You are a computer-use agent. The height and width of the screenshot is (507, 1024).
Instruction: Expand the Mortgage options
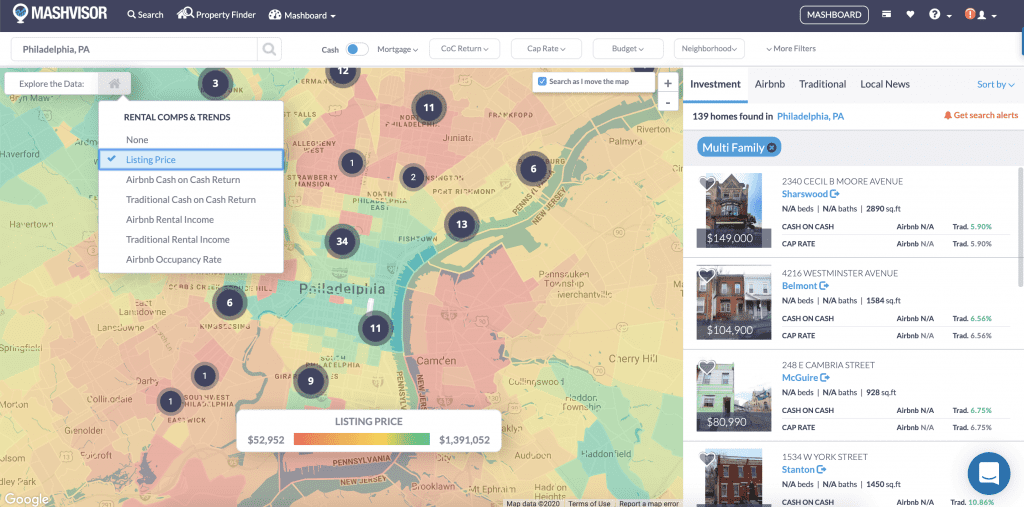coord(397,49)
